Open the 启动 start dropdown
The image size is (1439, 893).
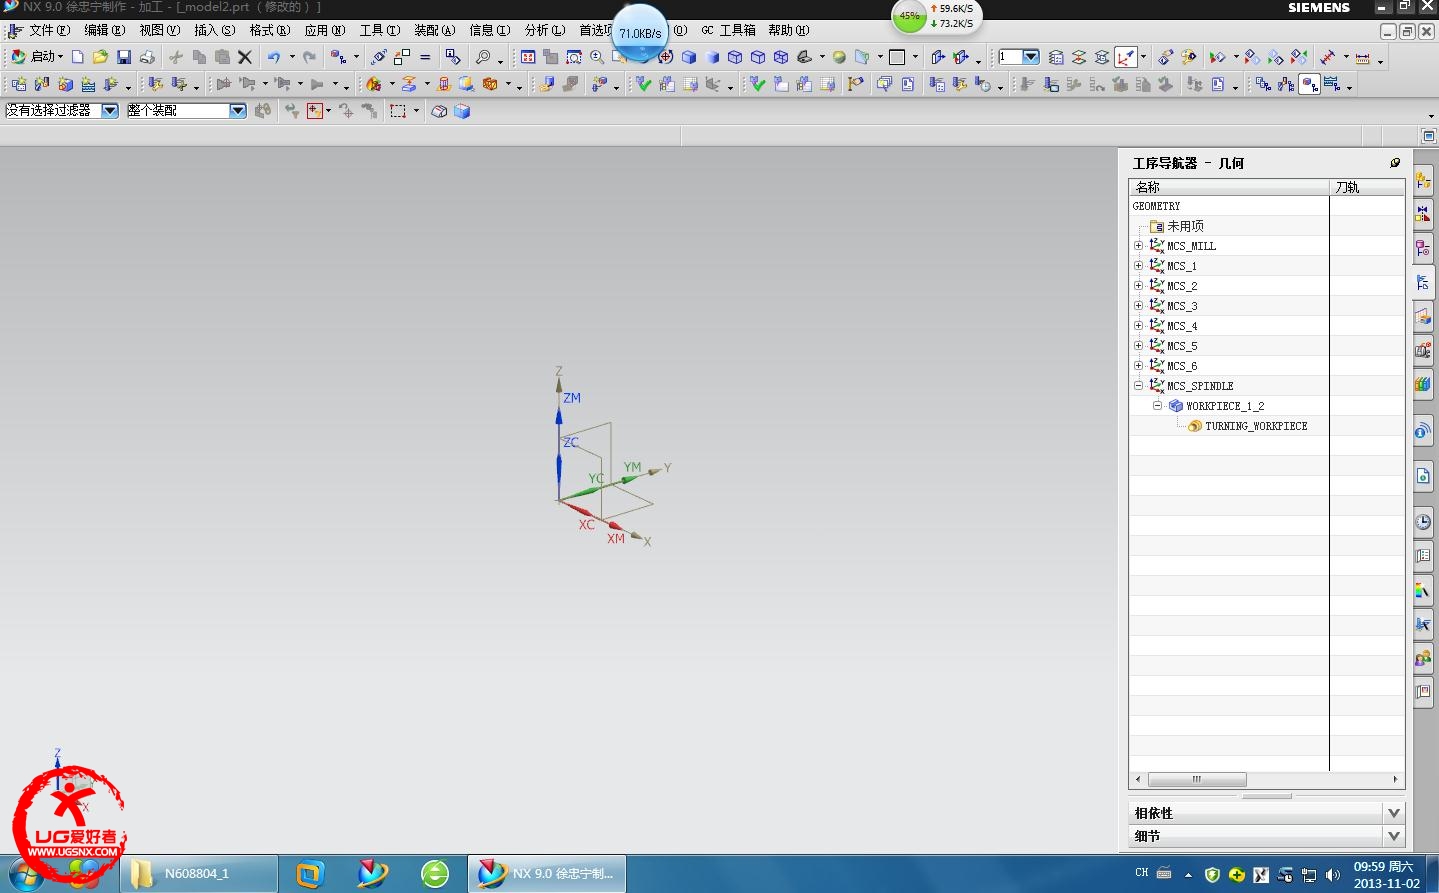pos(38,57)
